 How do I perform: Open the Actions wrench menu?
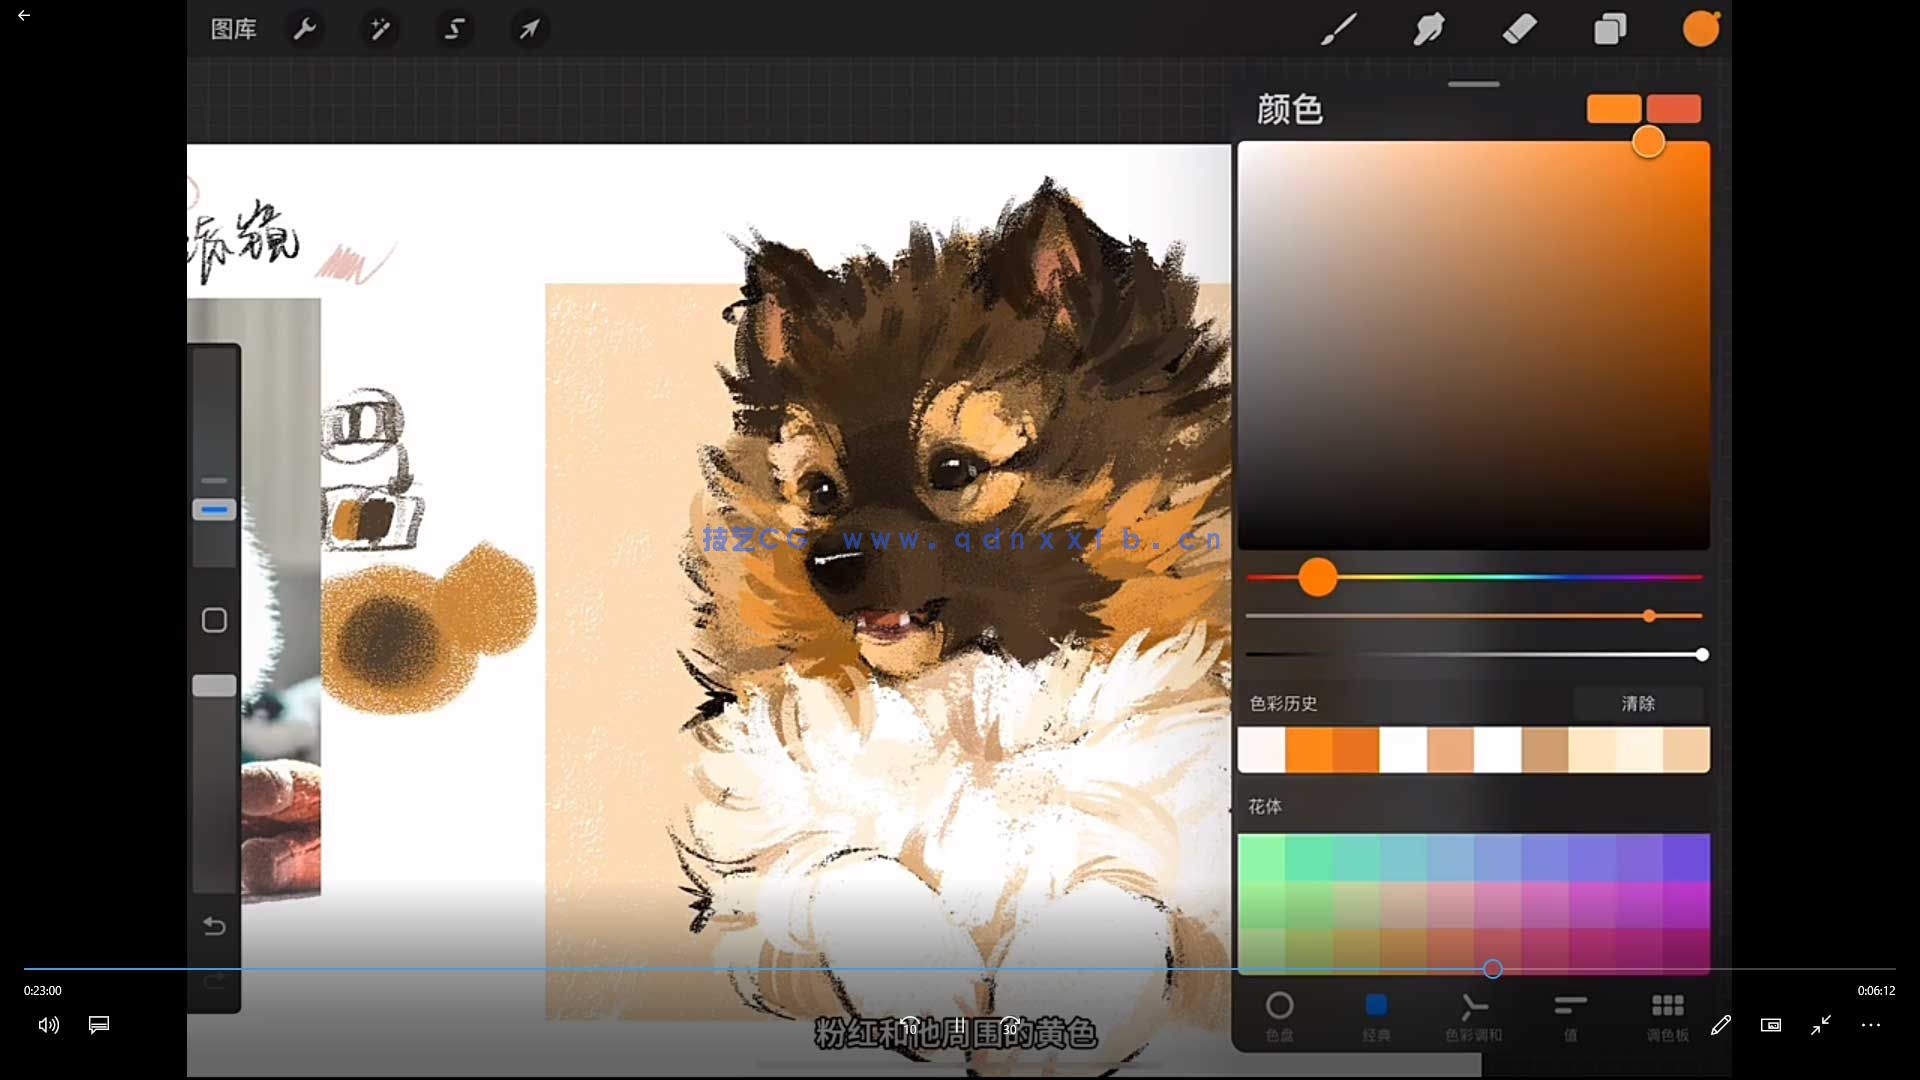click(x=305, y=29)
